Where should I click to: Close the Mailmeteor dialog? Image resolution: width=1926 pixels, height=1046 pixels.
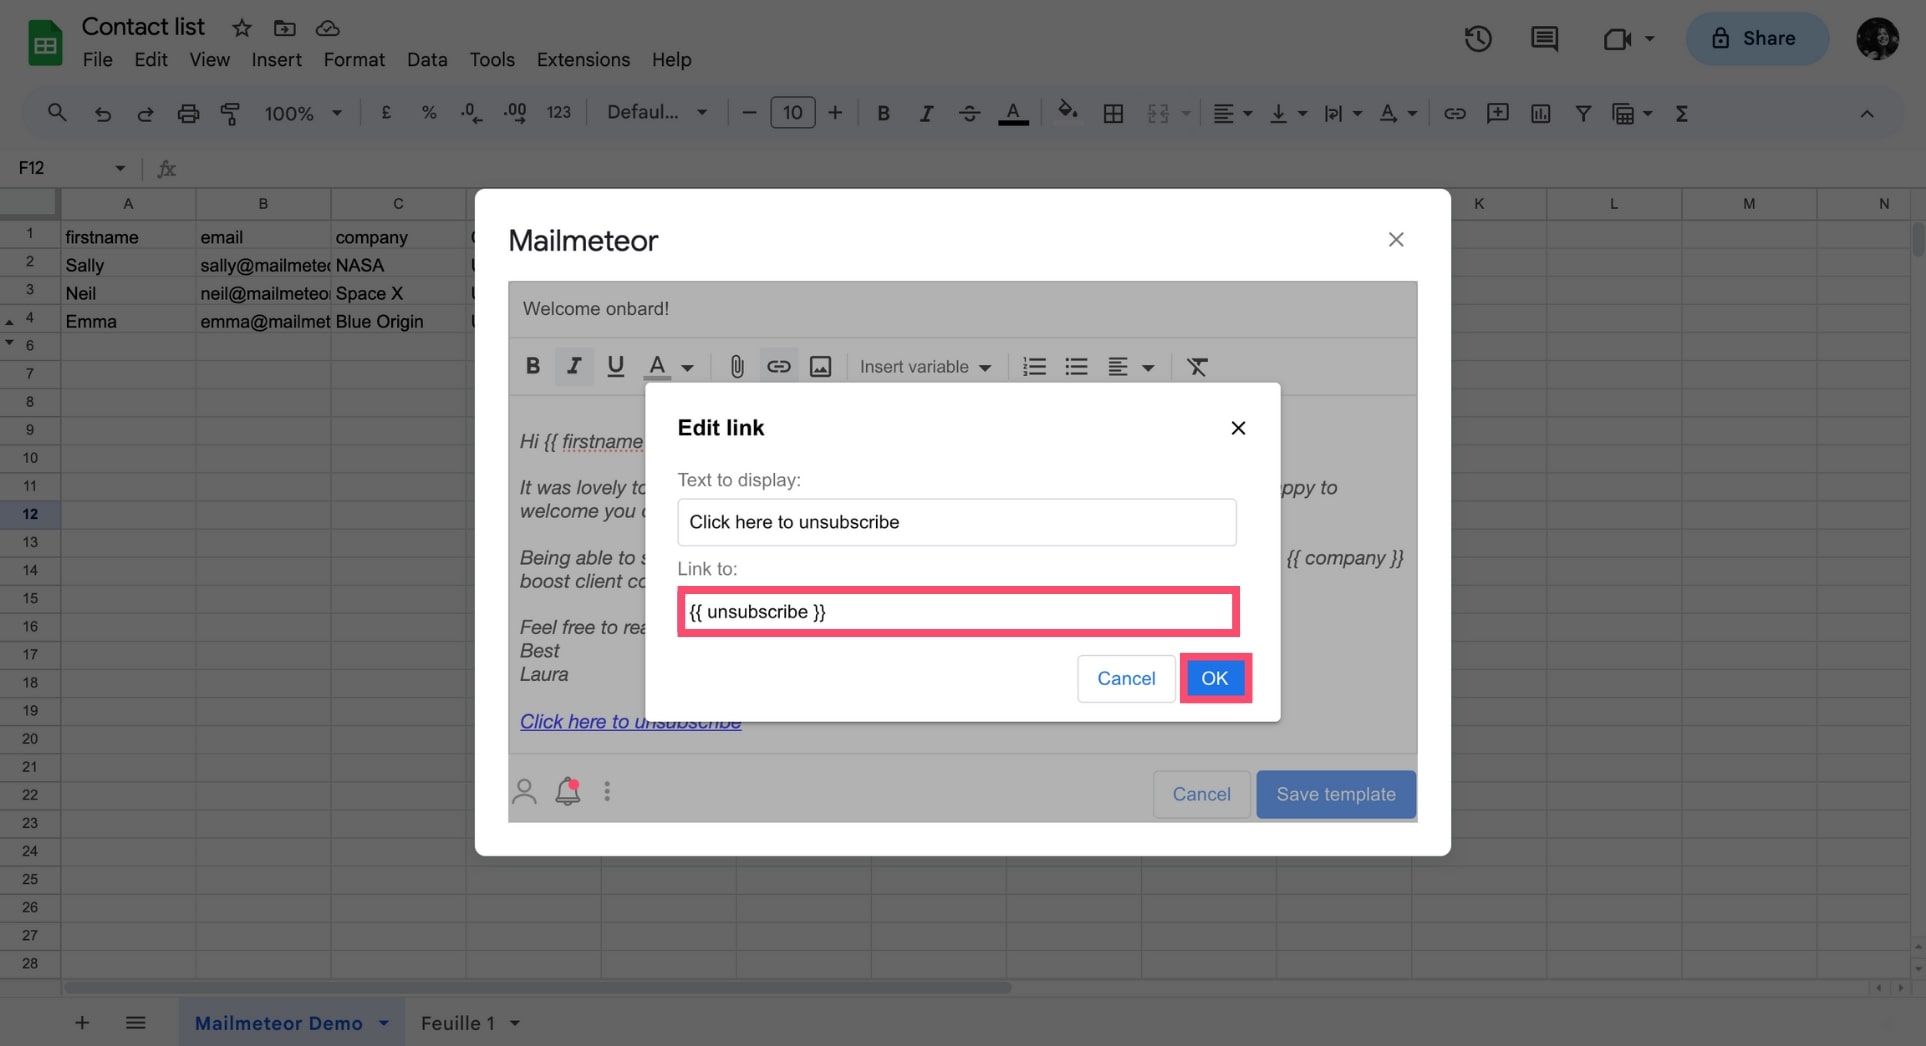tap(1396, 240)
